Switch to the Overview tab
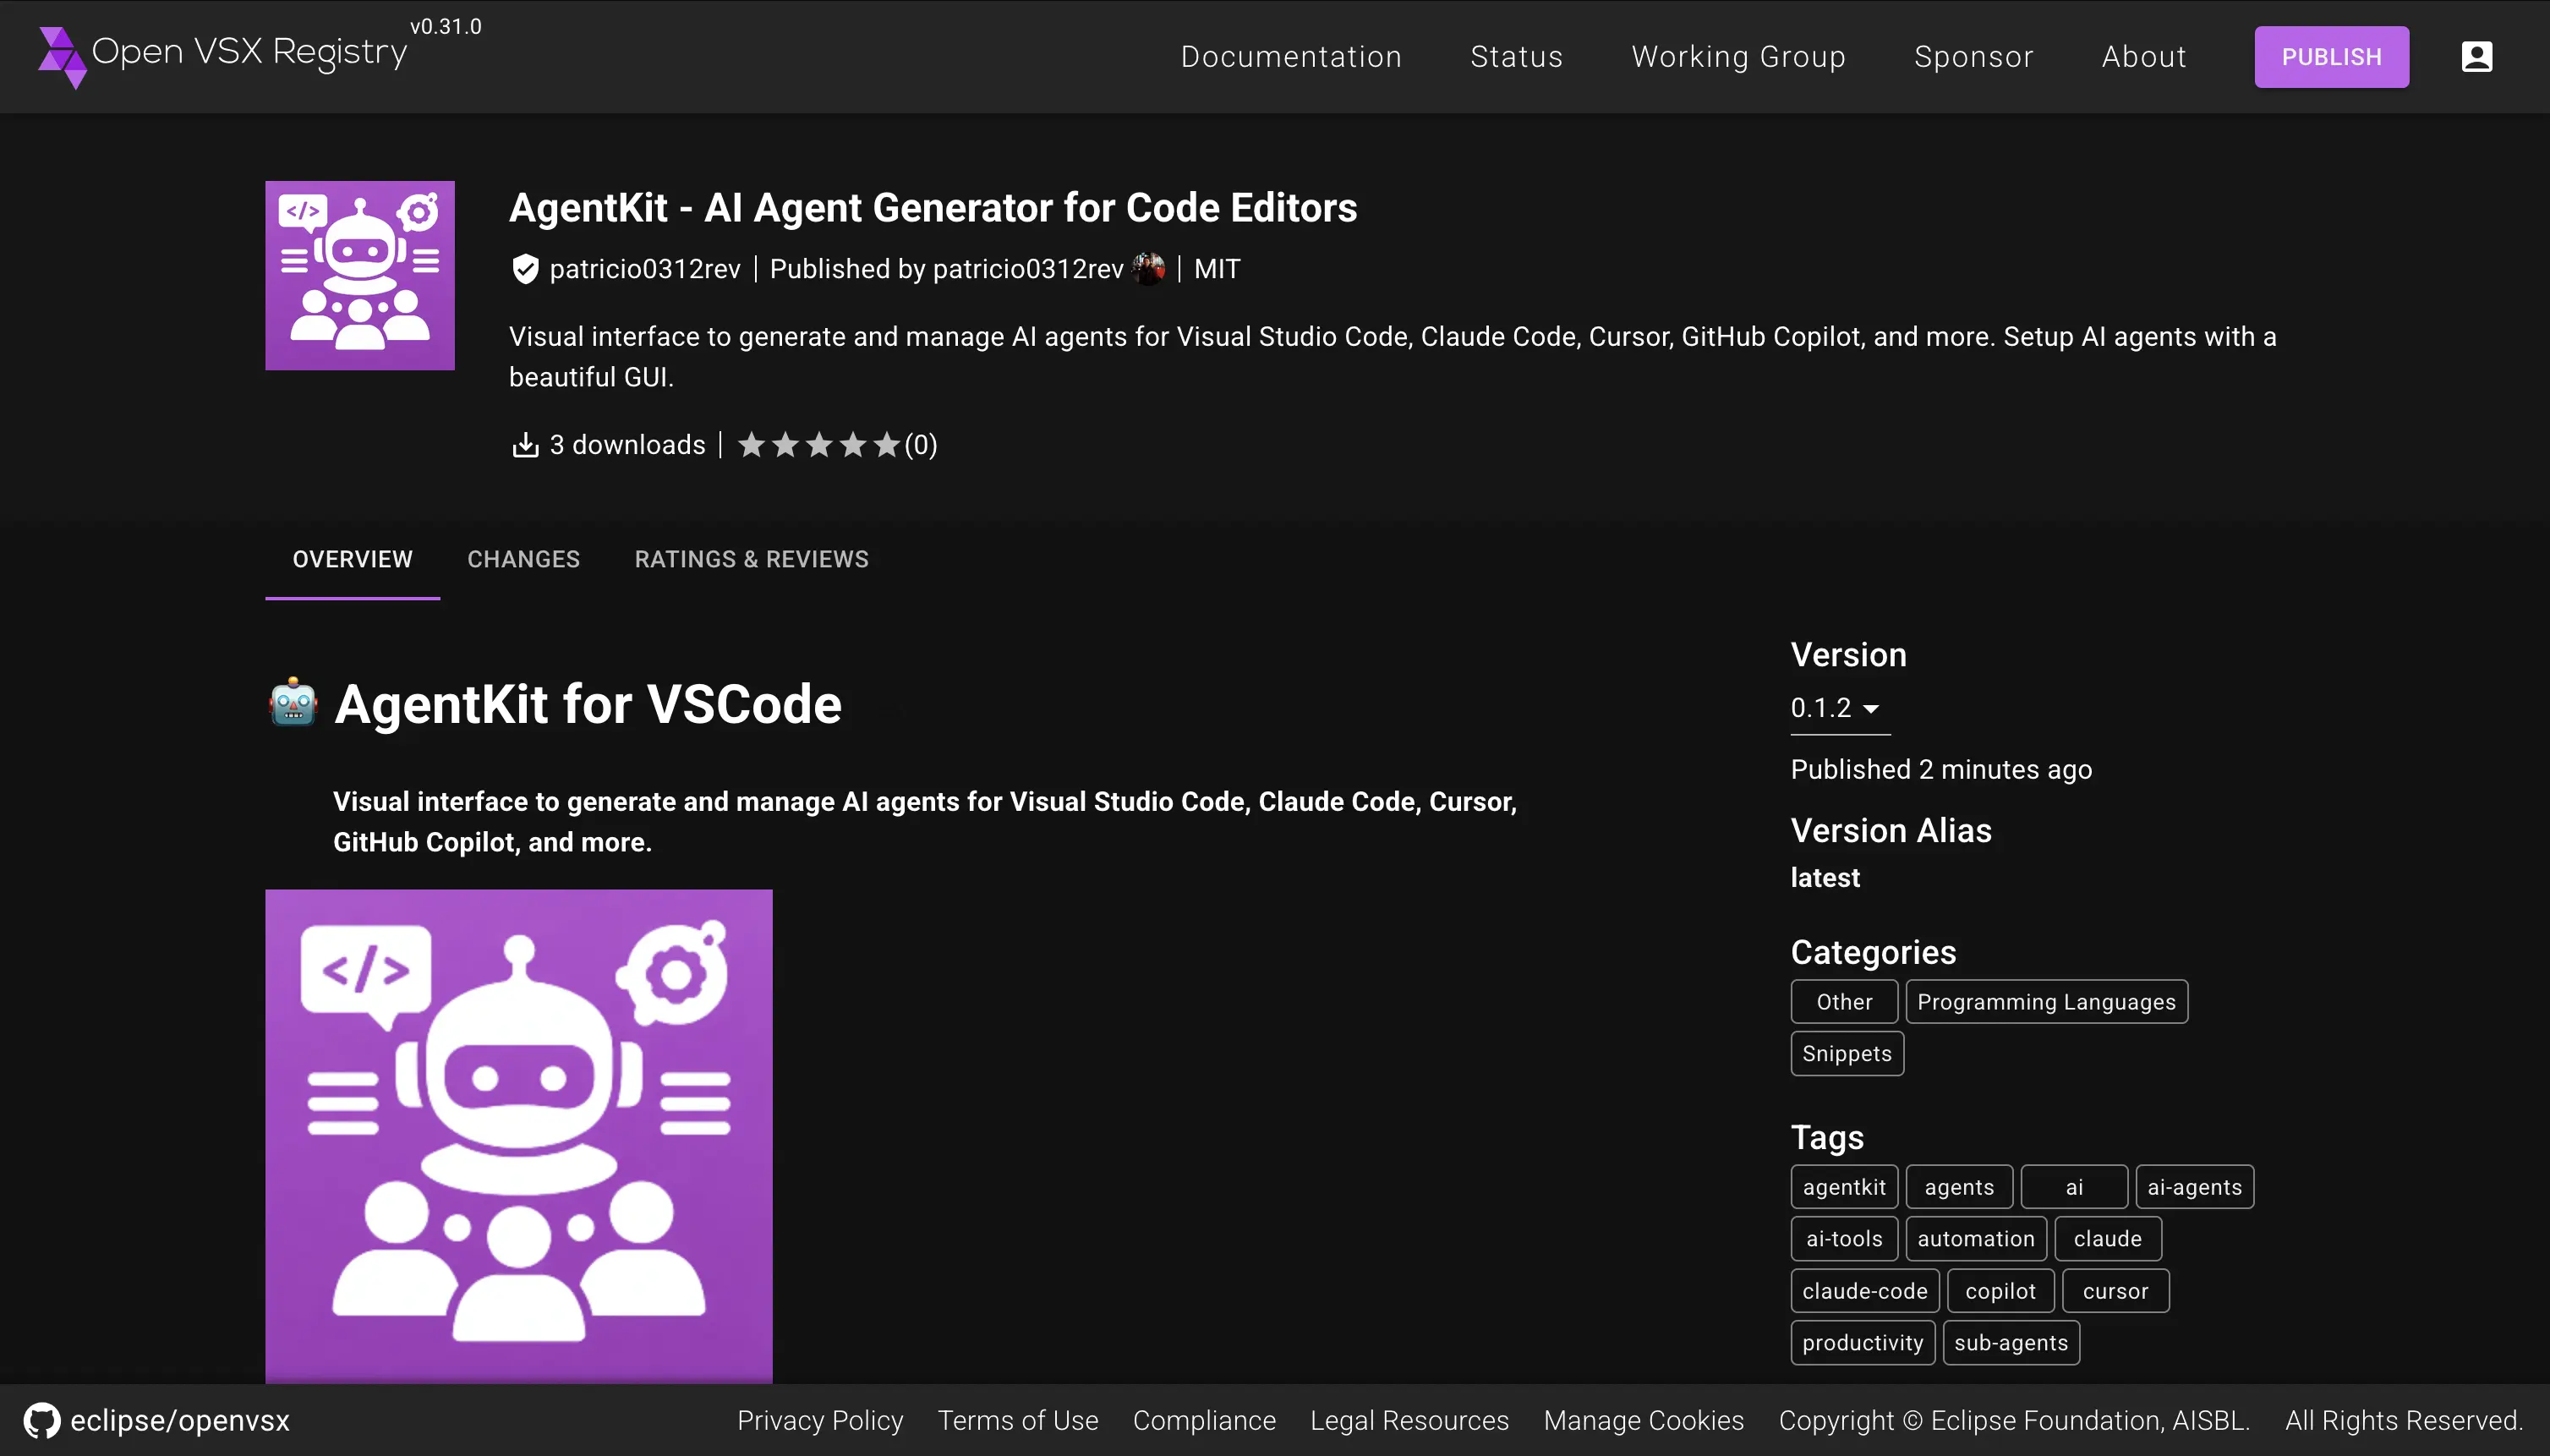Image resolution: width=2550 pixels, height=1456 pixels. 352,559
